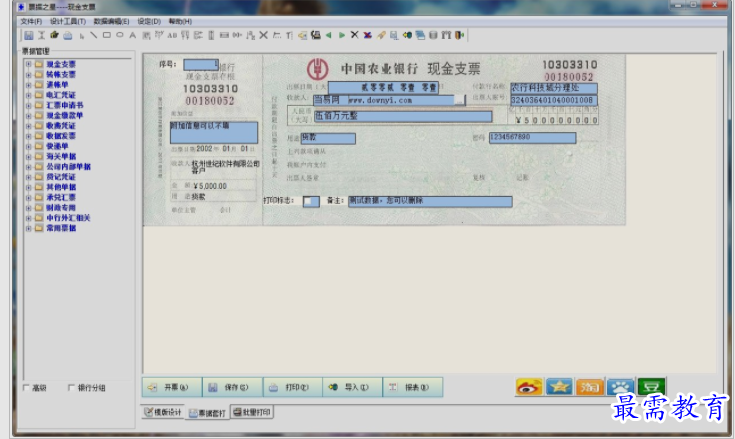The image size is (735, 439).
Task: Expand the 快递单 tree node
Action: click(x=29, y=146)
